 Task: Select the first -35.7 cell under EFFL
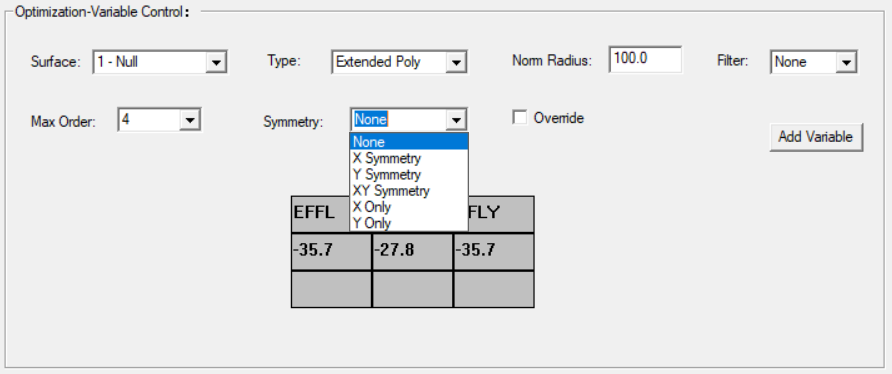pos(332,252)
